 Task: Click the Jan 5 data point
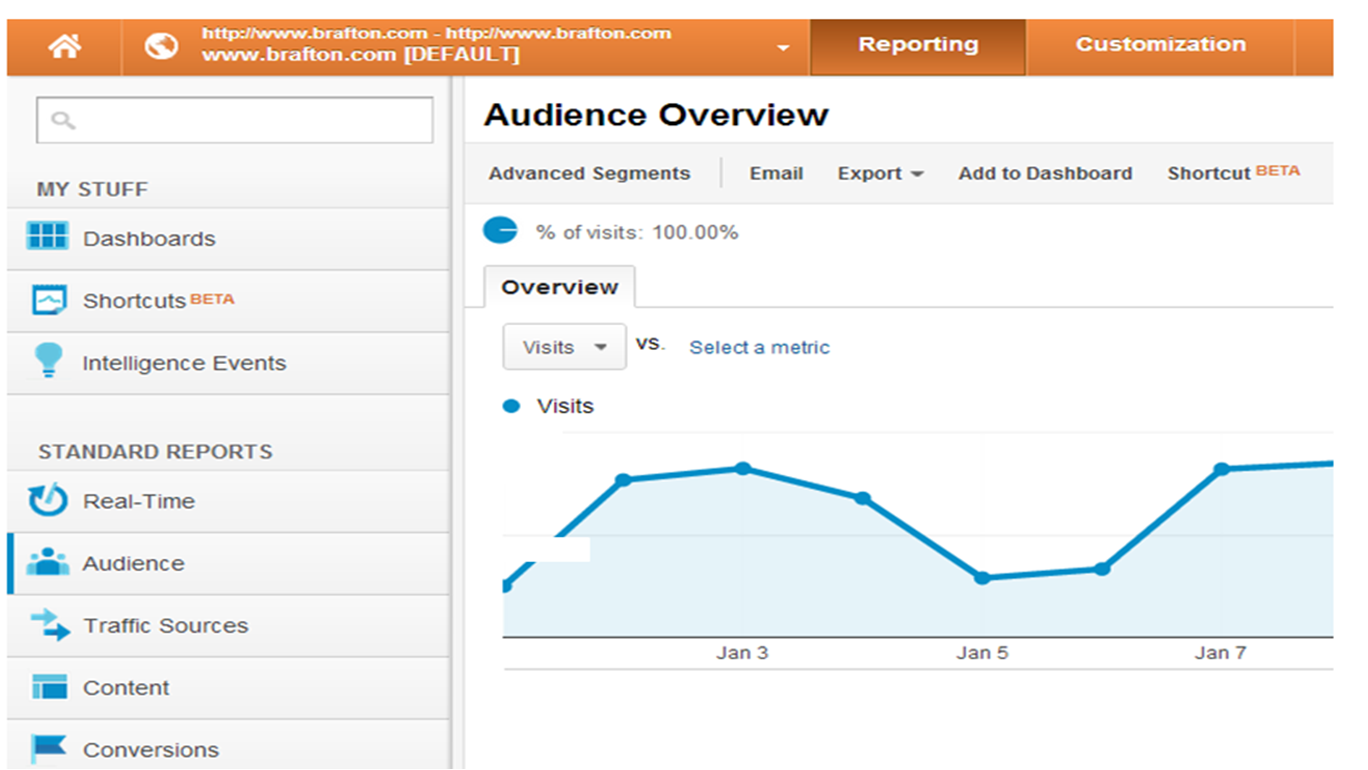(982, 578)
